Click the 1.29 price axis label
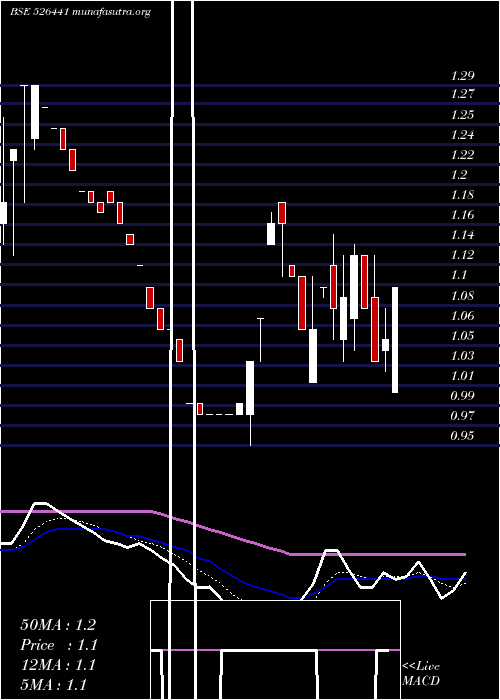 (462, 75)
